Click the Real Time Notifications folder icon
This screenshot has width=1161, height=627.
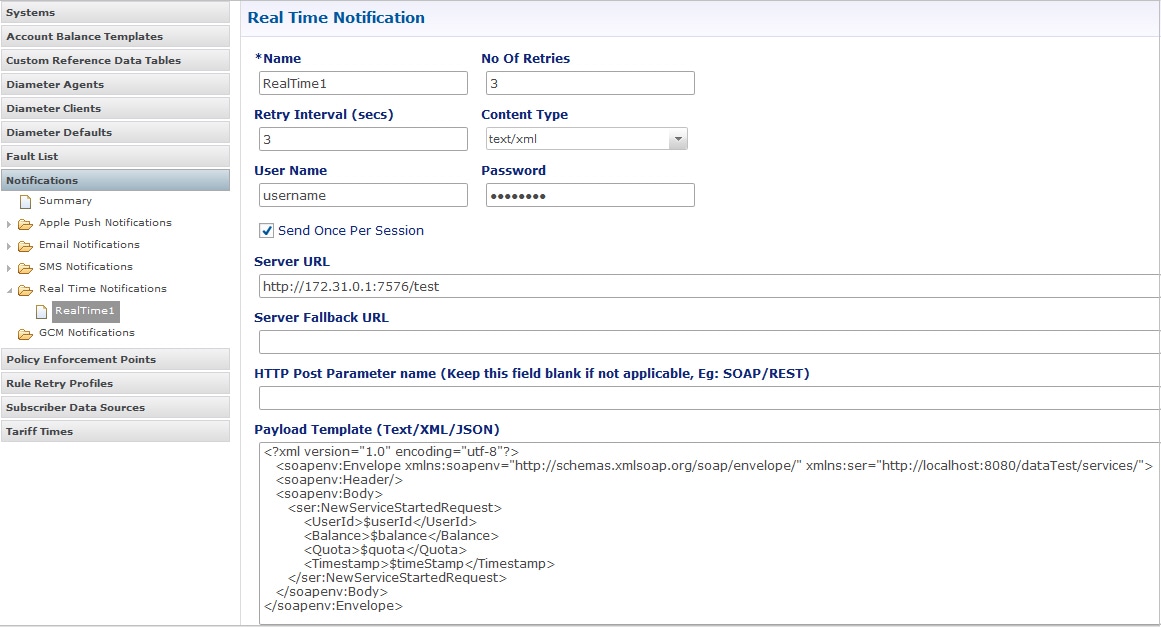click(25, 290)
